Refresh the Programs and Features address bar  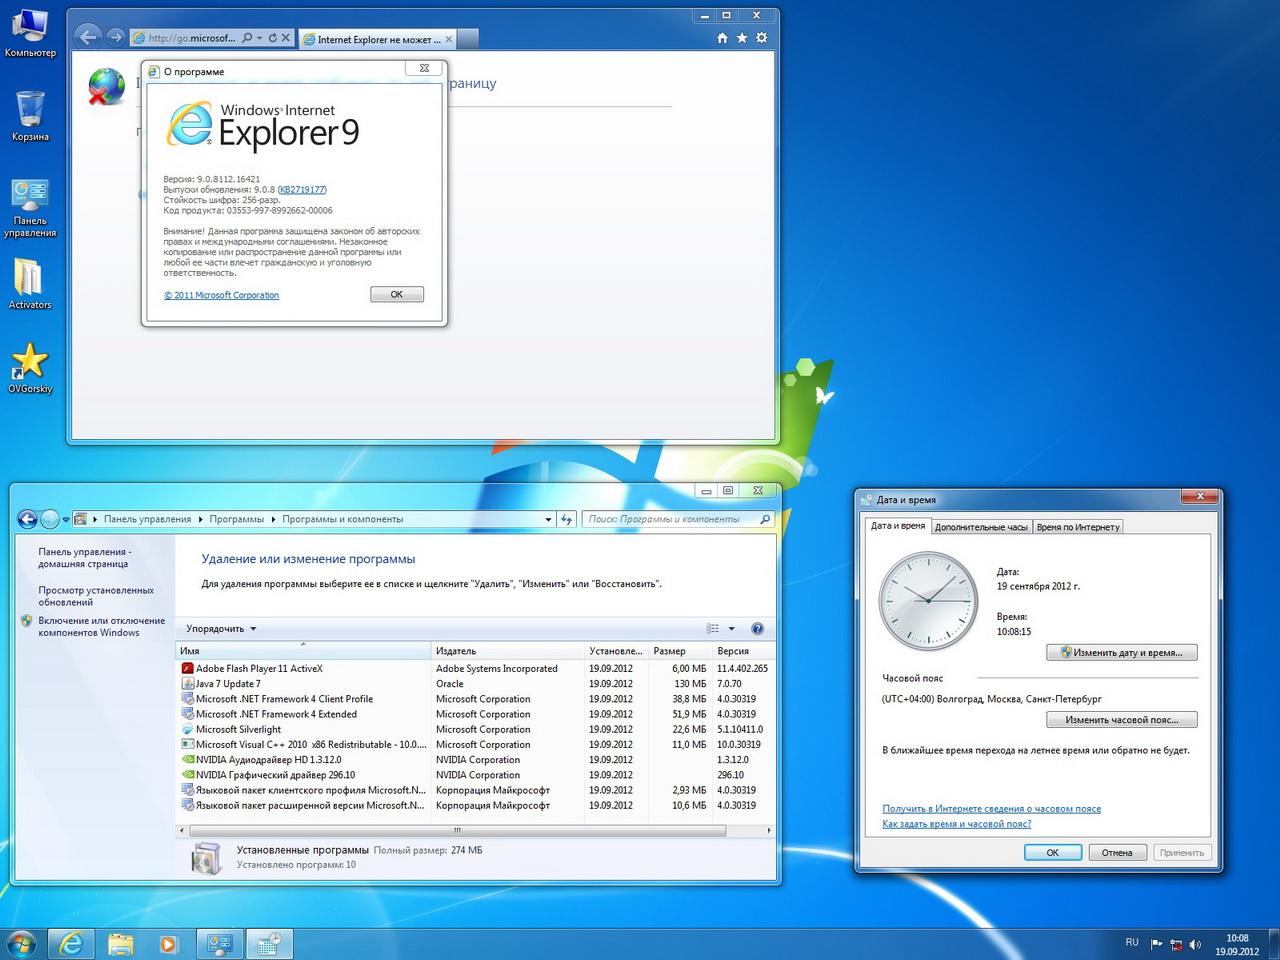(x=567, y=519)
